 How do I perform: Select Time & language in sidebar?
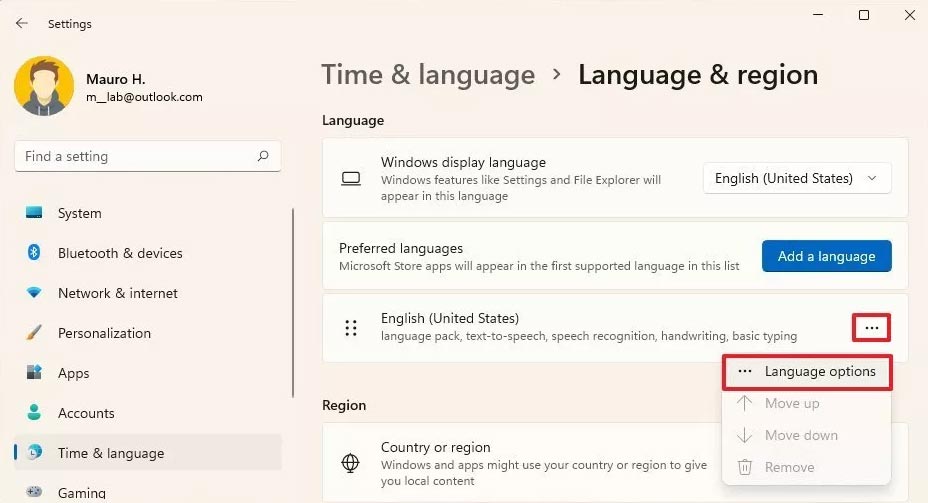[147, 453]
